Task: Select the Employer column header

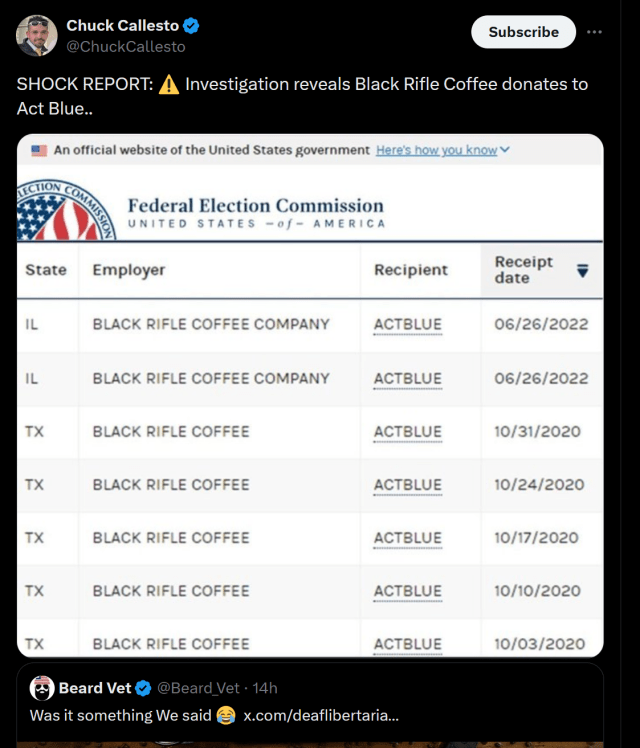Action: (x=129, y=270)
